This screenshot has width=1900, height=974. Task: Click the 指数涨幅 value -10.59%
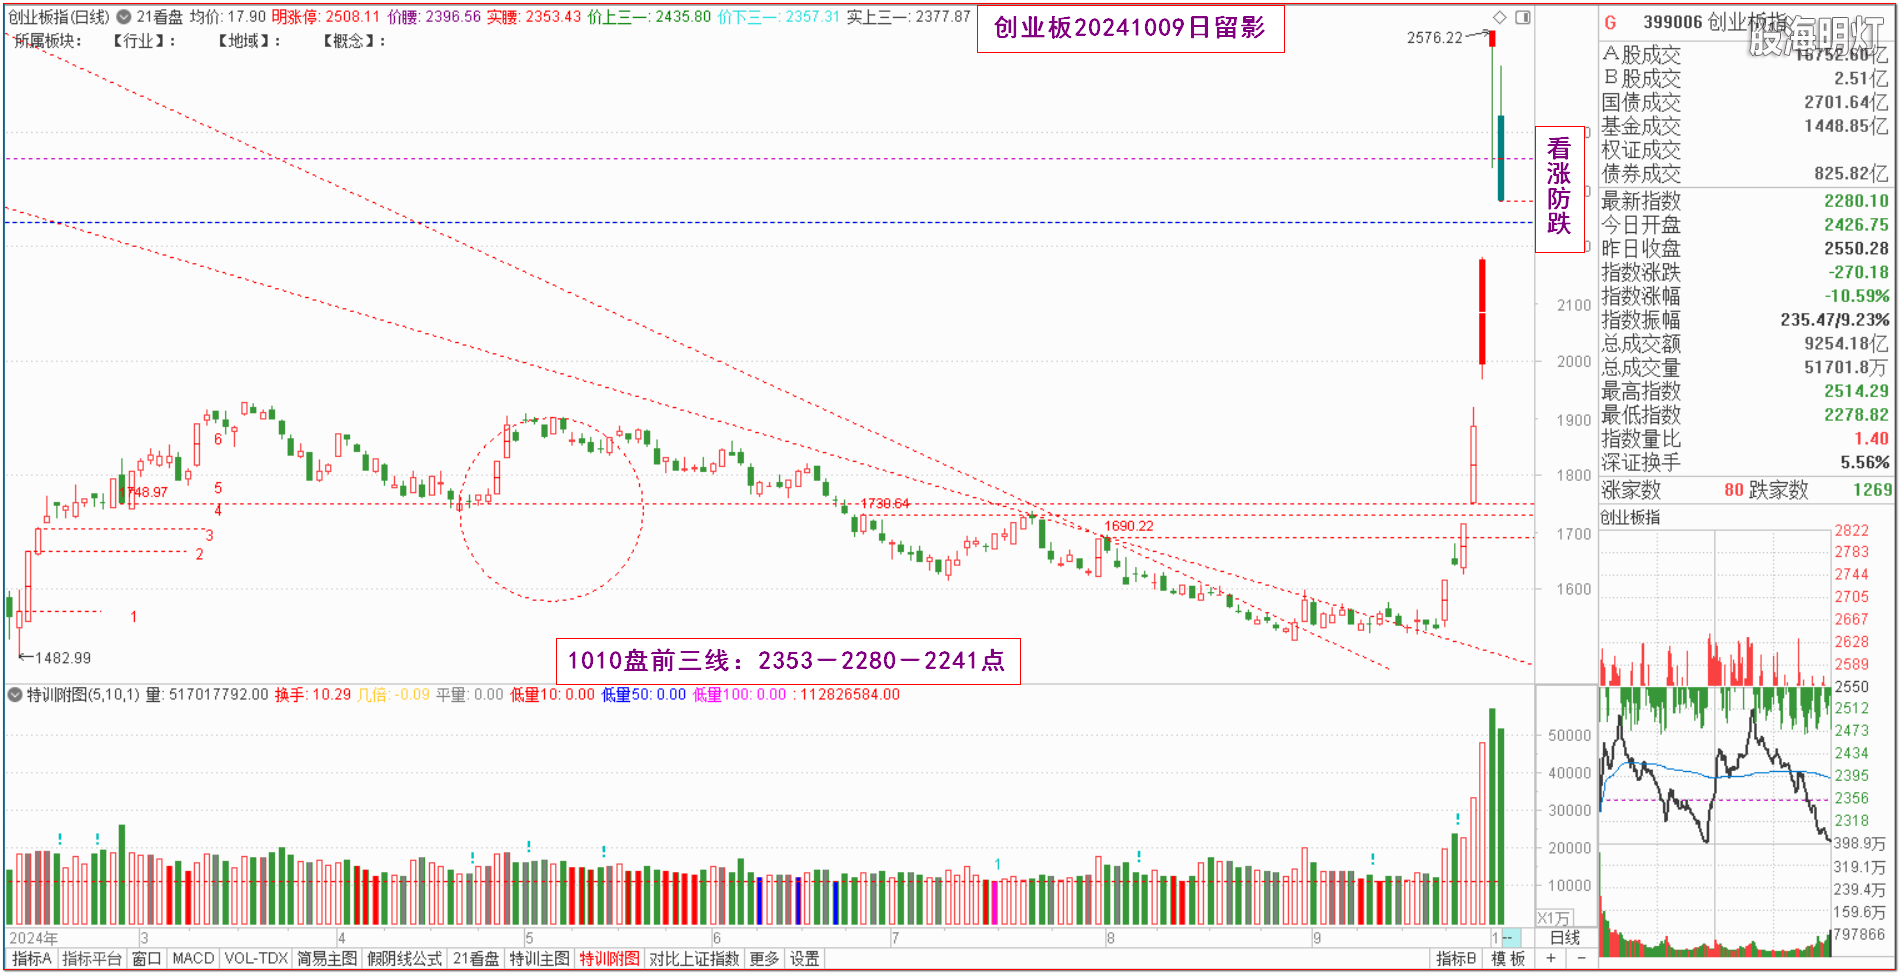1857,296
